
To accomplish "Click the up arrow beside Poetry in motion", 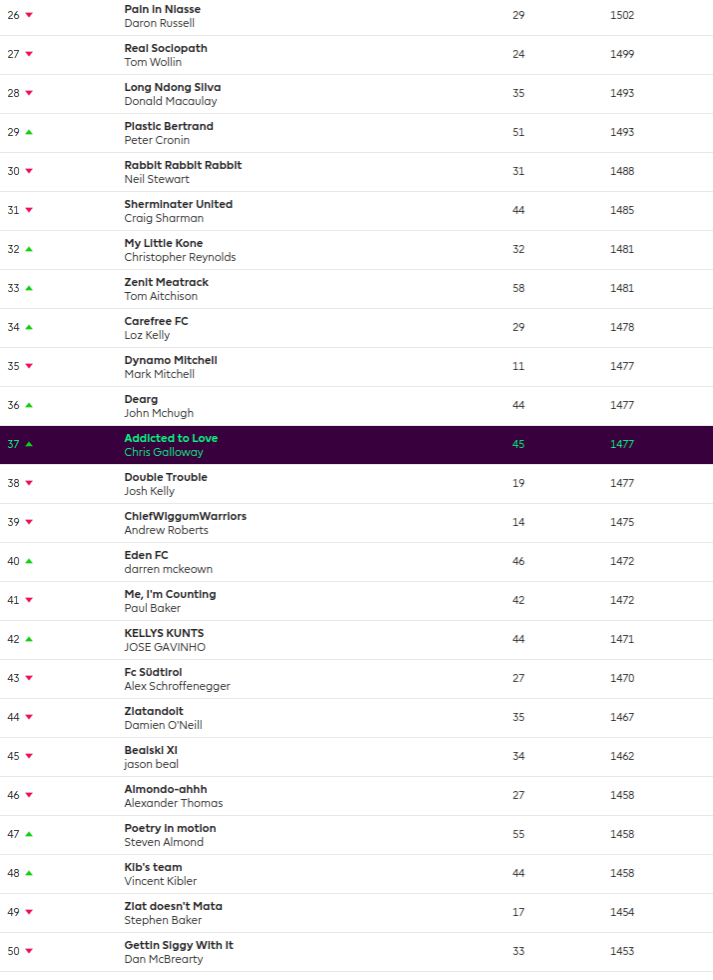I will [x=29, y=834].
